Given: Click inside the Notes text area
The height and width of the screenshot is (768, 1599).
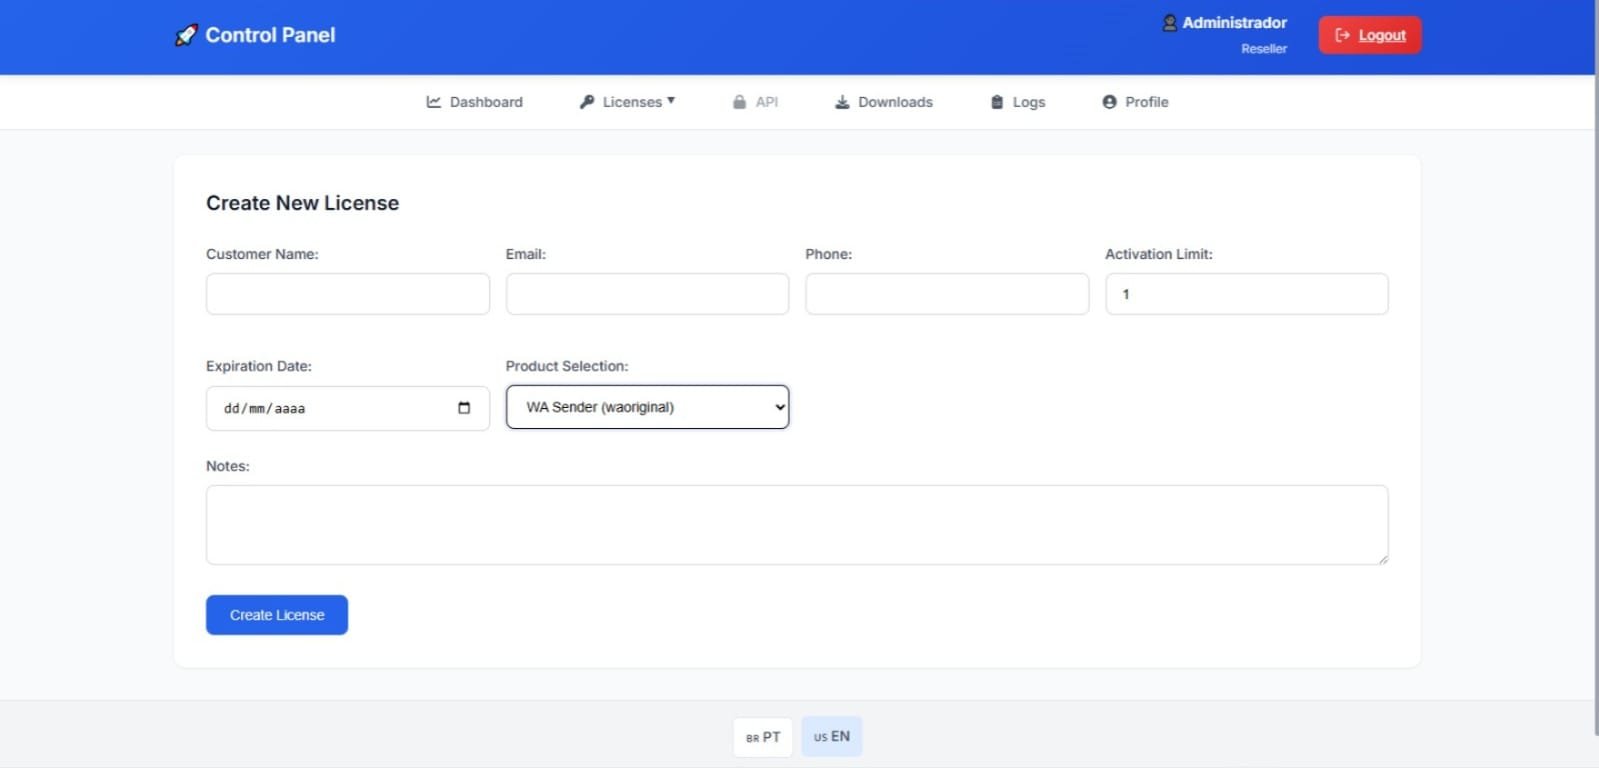Looking at the screenshot, I should tap(796, 525).
